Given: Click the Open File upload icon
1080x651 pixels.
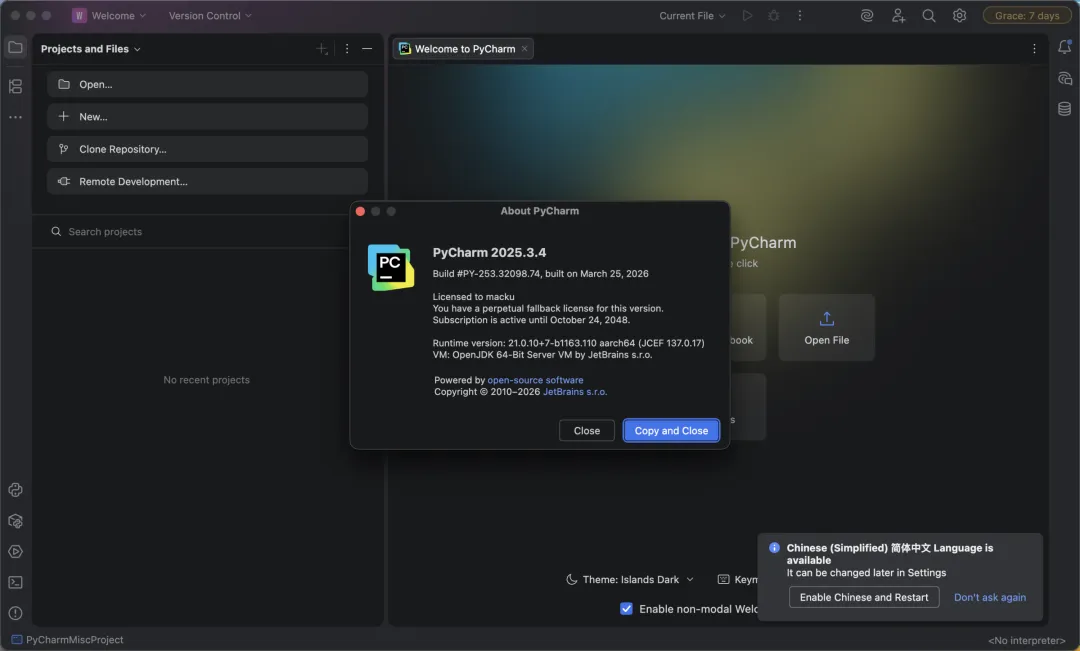Looking at the screenshot, I should coord(827,319).
